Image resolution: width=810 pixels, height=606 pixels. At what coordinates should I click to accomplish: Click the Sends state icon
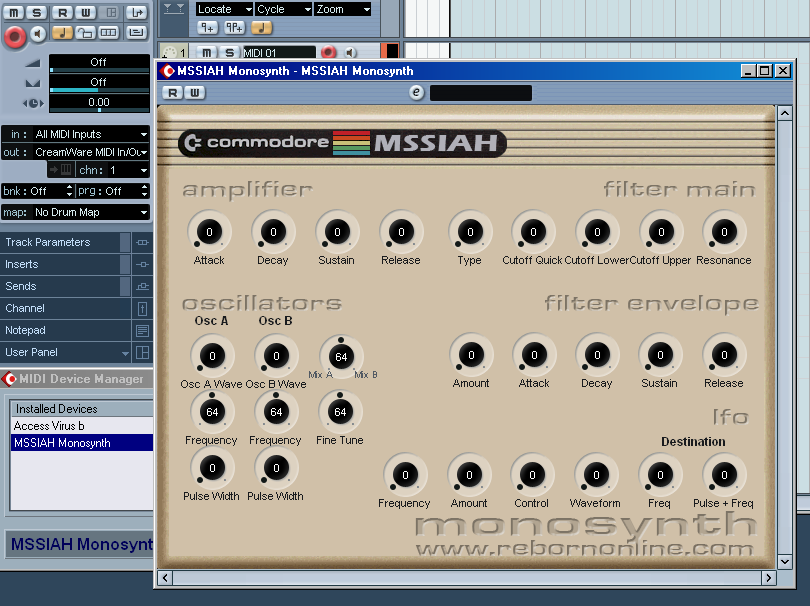coord(142,286)
